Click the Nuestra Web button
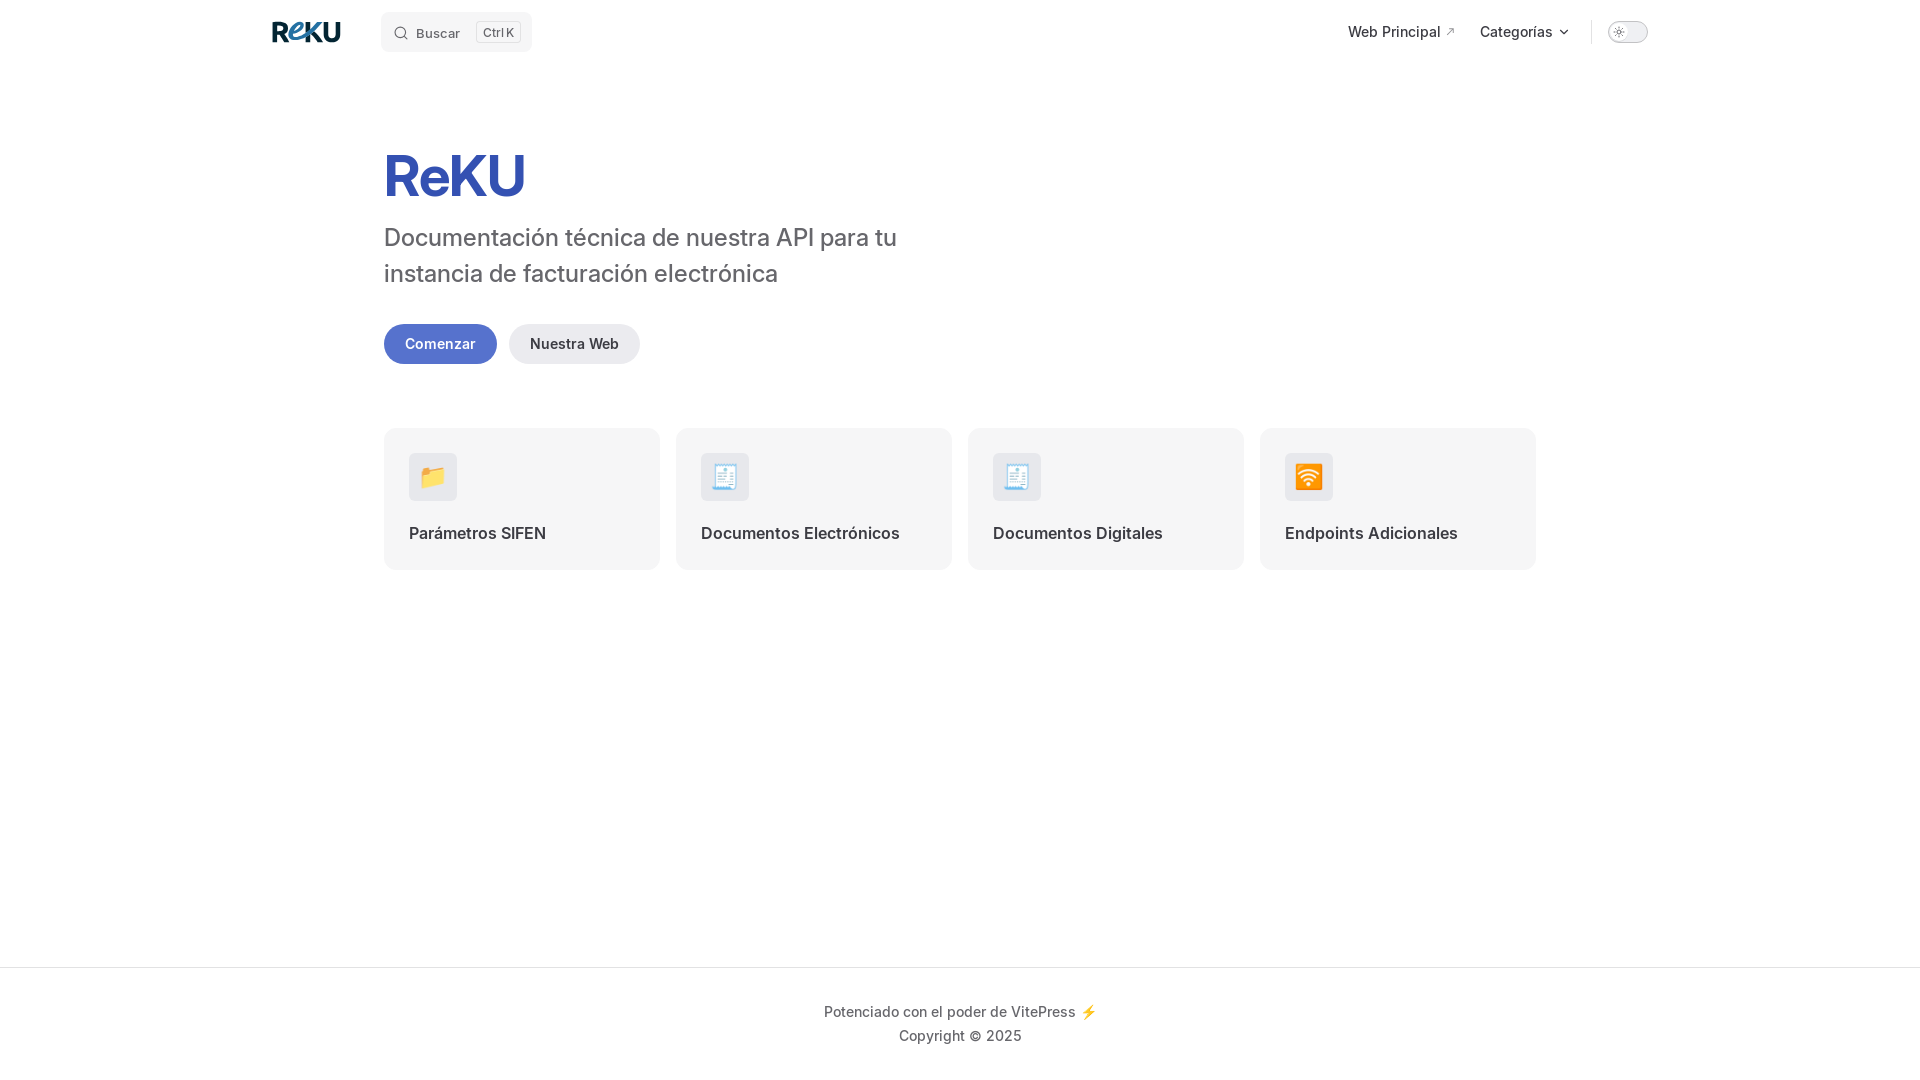 (x=574, y=344)
